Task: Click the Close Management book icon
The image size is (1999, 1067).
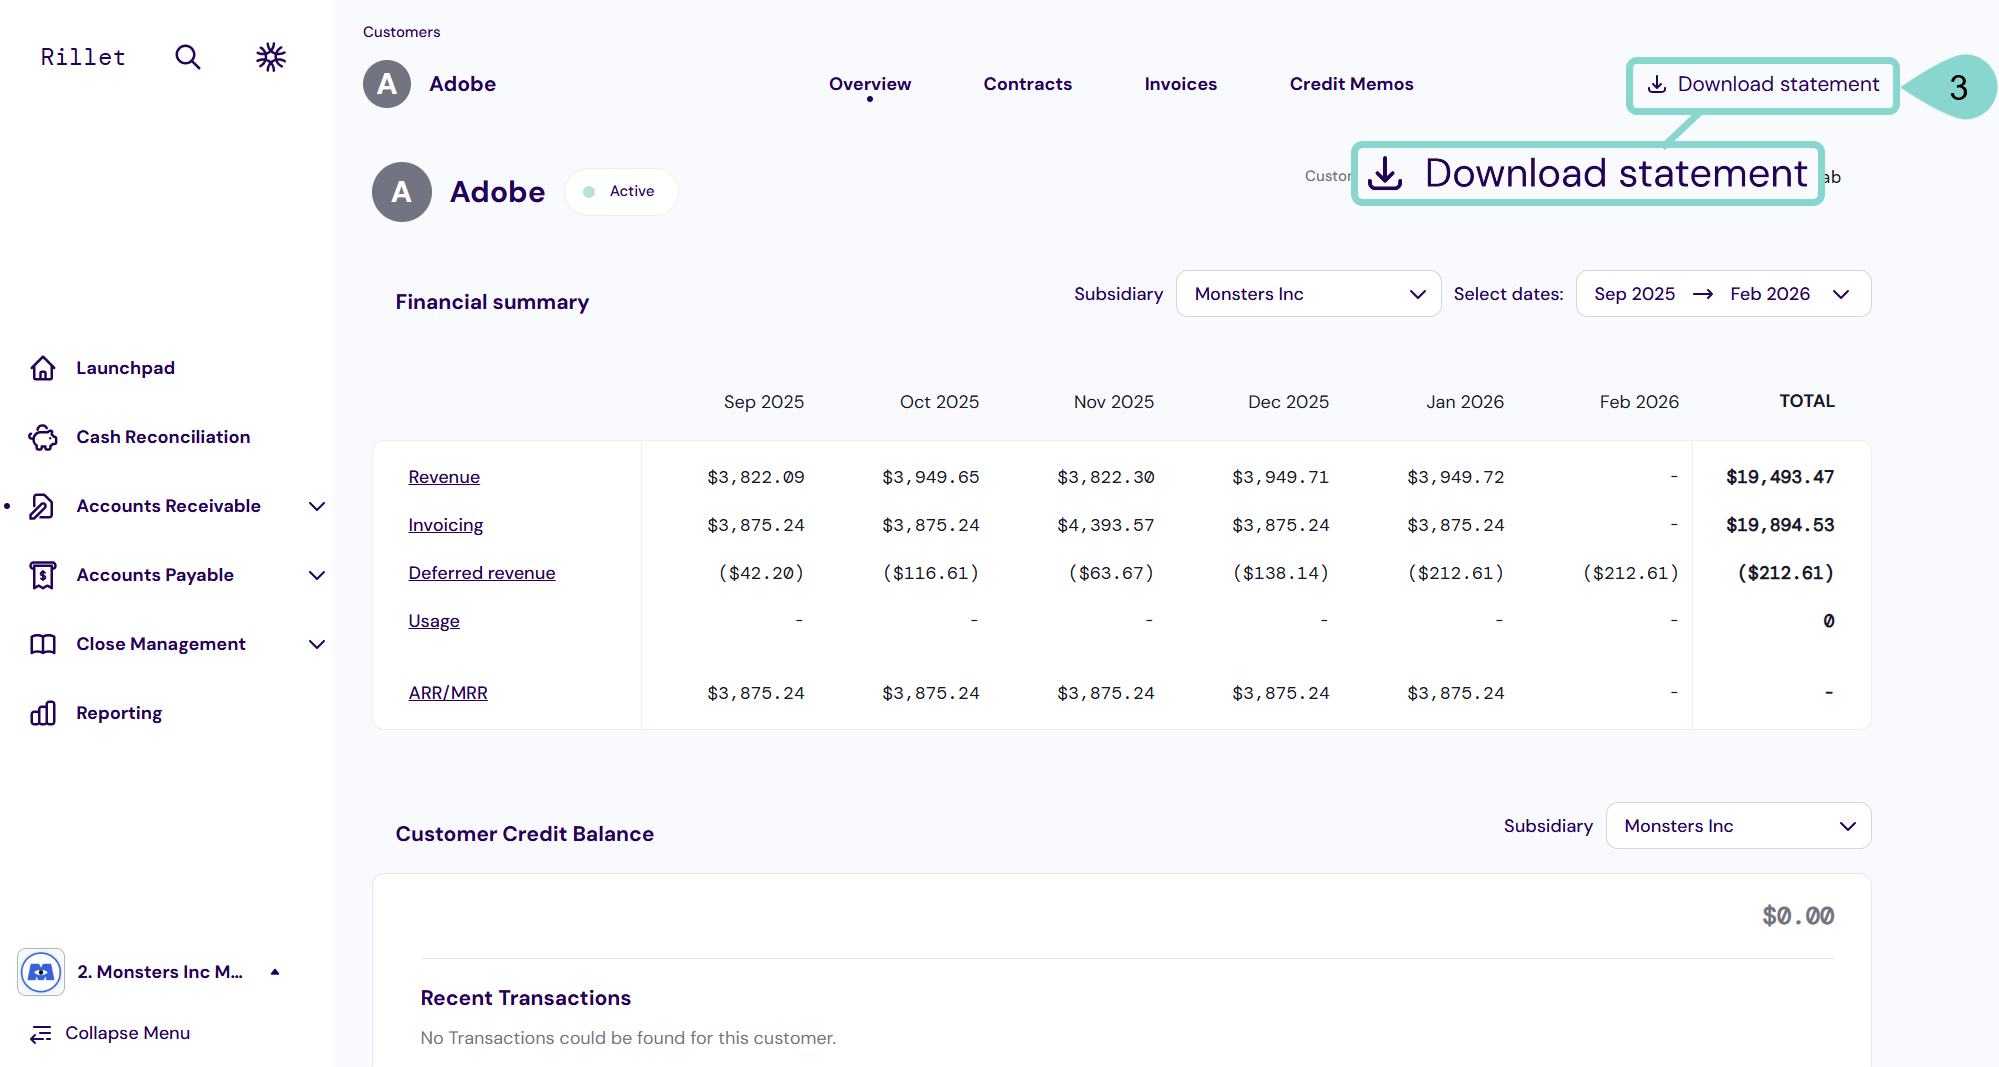Action: tap(43, 644)
